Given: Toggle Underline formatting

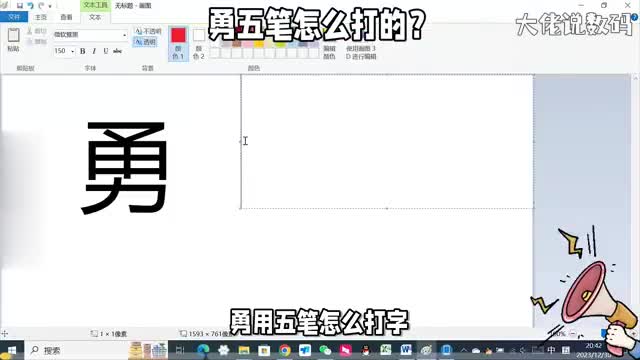Looking at the screenshot, I should (x=105, y=51).
